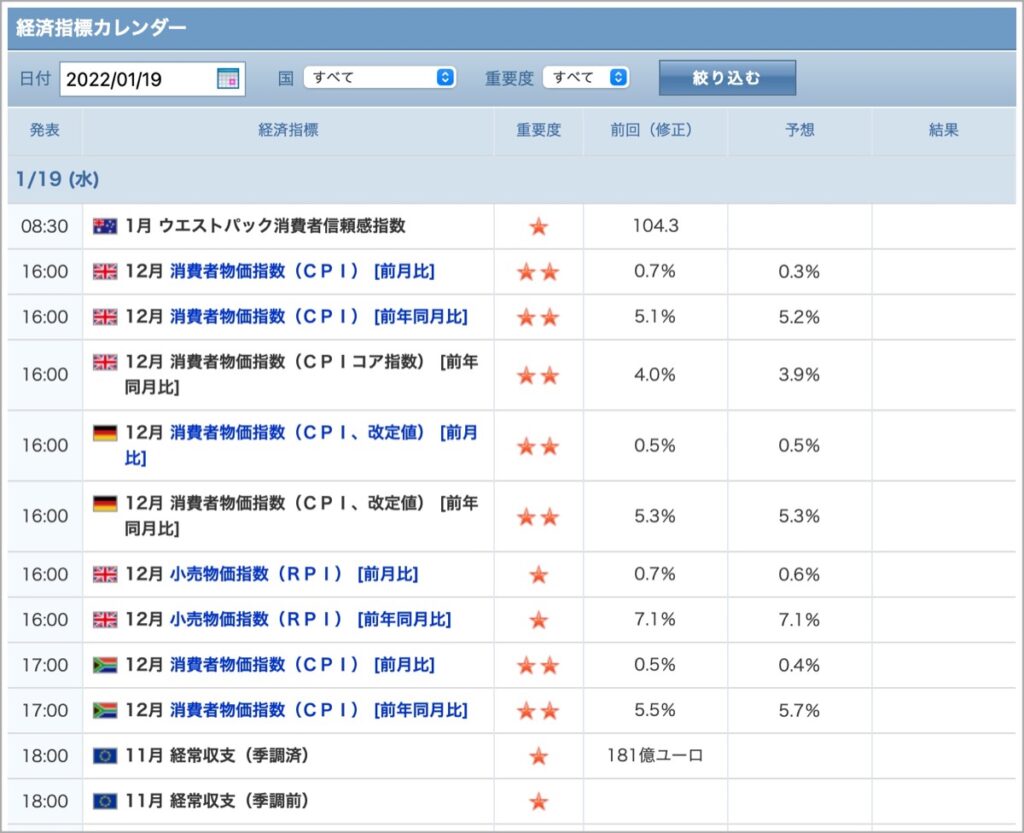Click the 重要度 column header
The width and height of the screenshot is (1024, 833).
pyautogui.click(x=538, y=130)
